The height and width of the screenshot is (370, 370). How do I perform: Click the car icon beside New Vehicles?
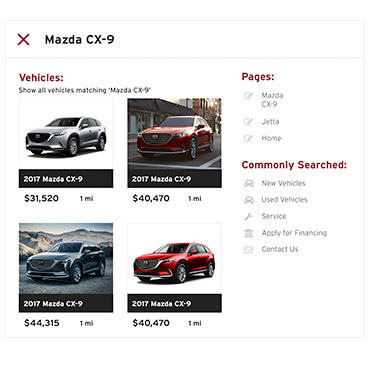coord(249,183)
